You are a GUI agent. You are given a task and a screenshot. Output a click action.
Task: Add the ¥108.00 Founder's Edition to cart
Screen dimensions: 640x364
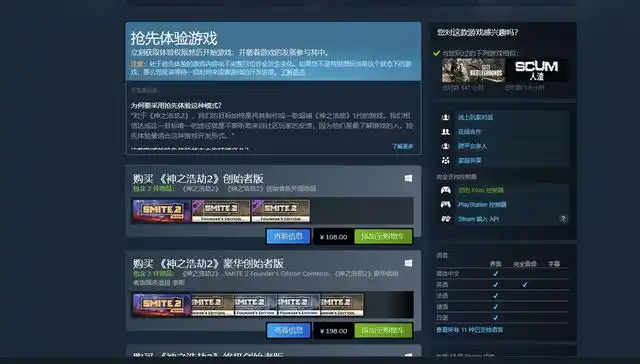[383, 237]
